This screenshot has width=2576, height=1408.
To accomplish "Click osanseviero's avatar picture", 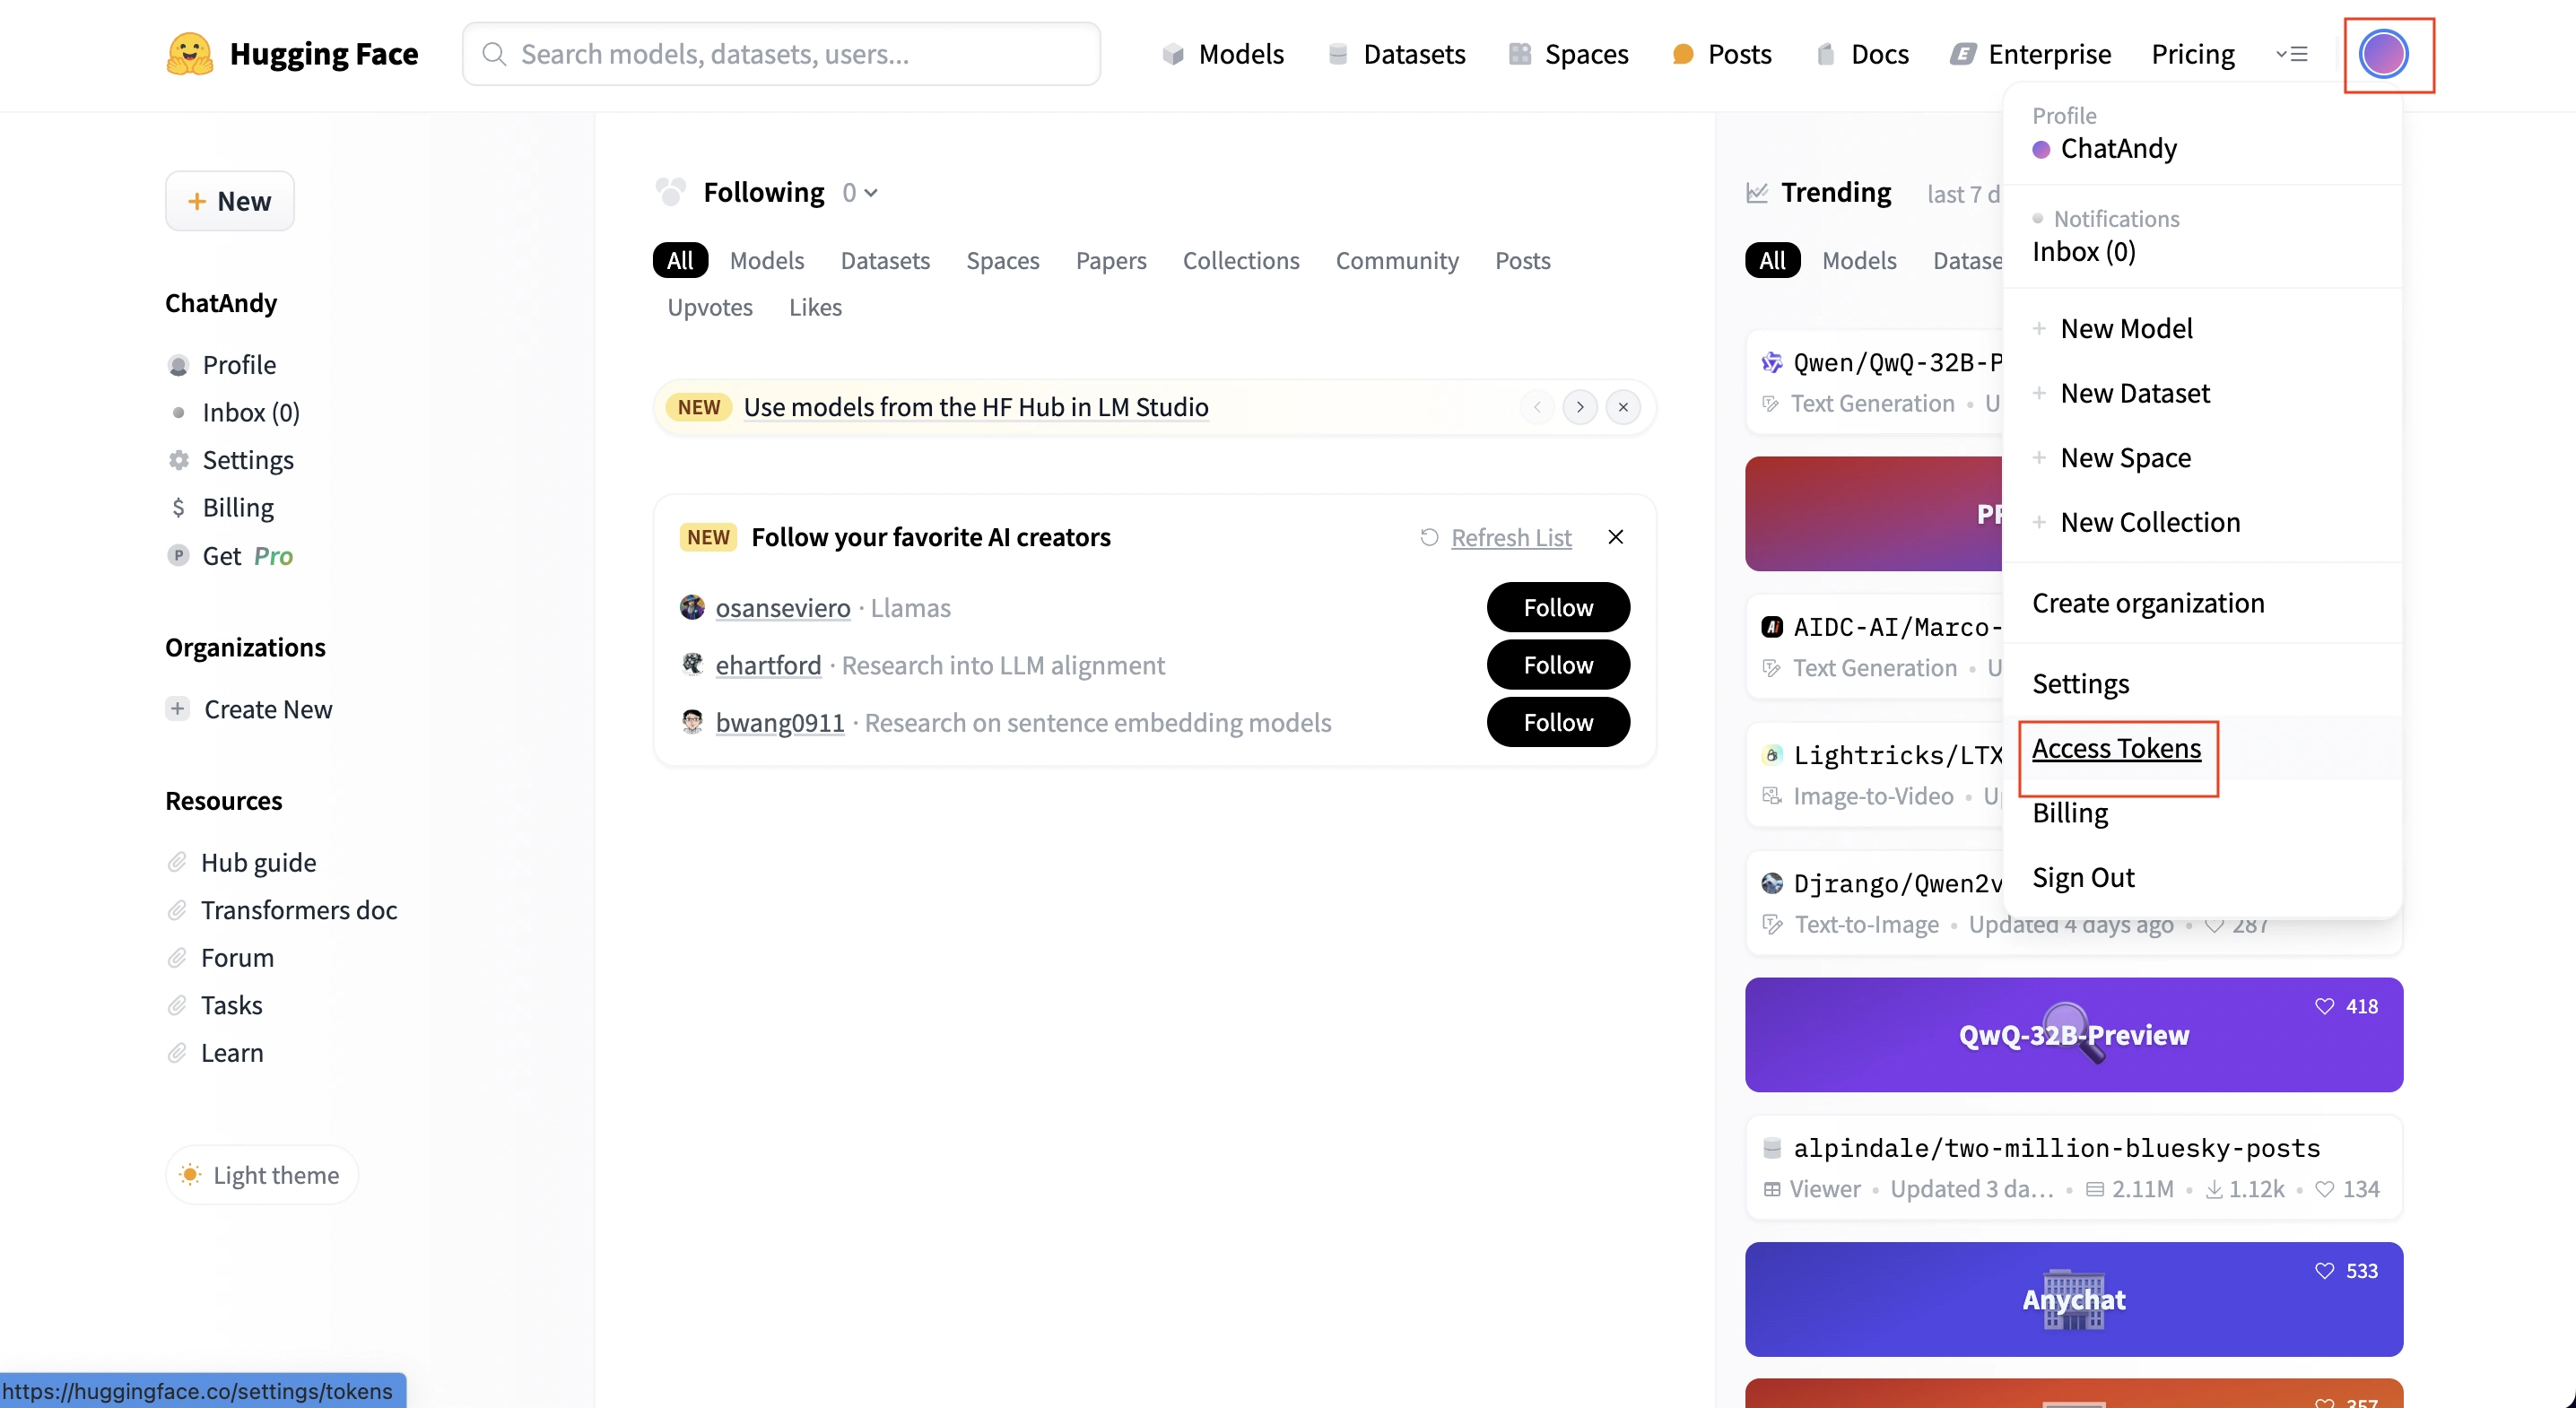I will pos(692,607).
